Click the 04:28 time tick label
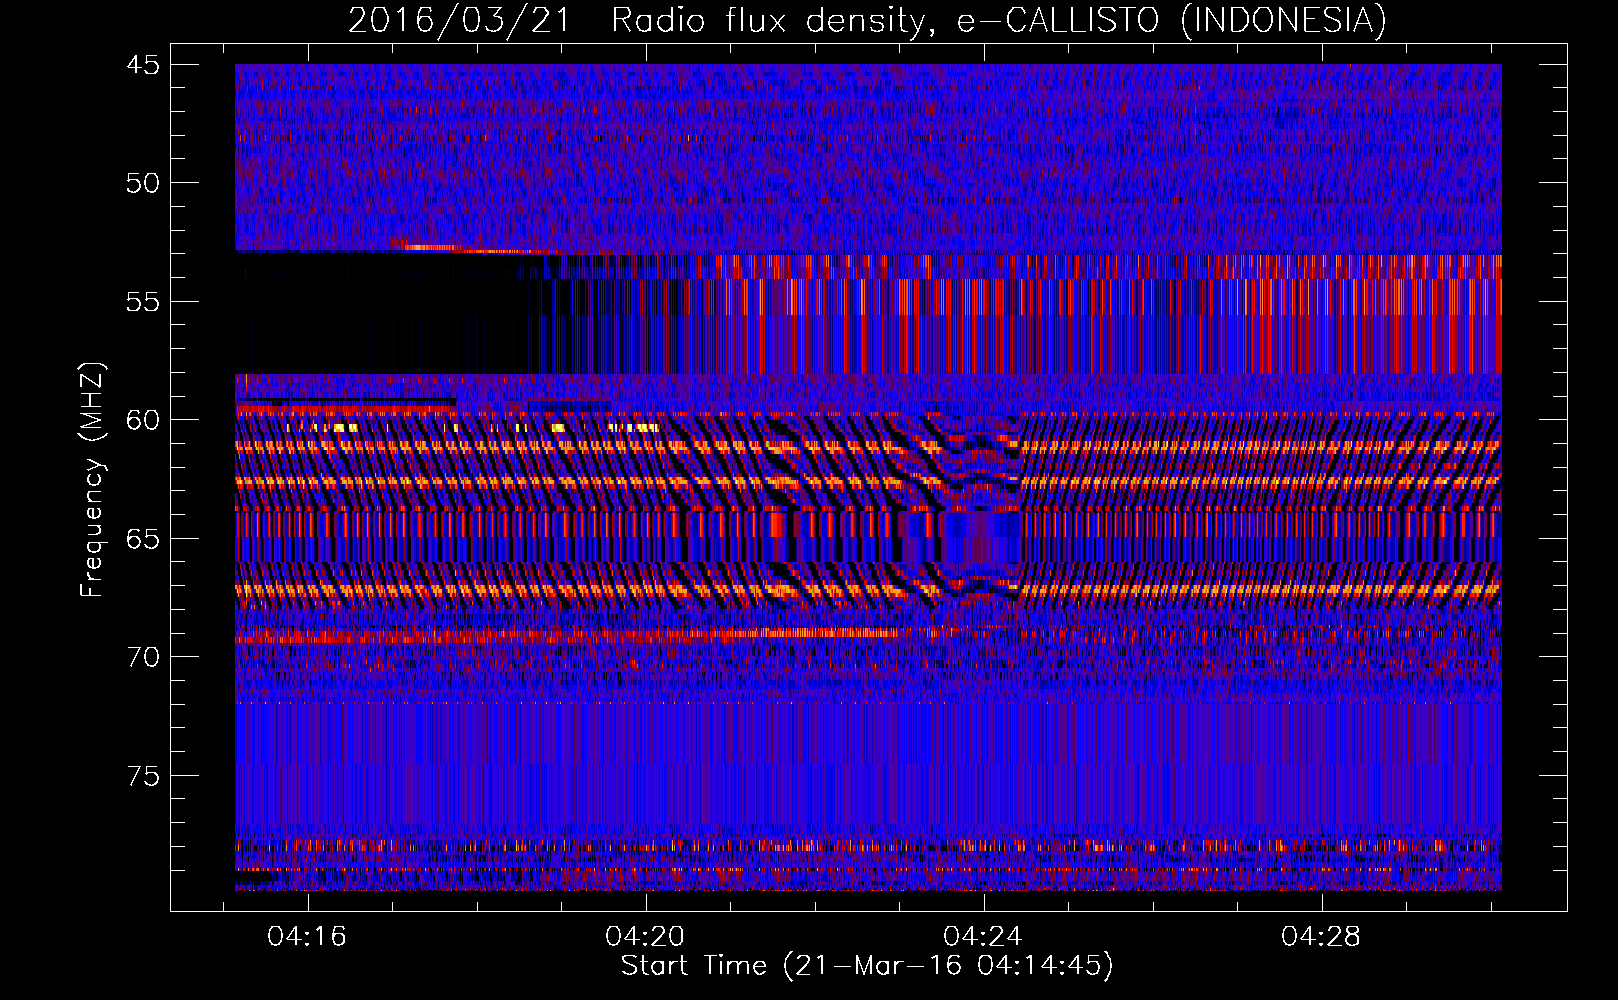Image resolution: width=1618 pixels, height=1000 pixels. pyautogui.click(x=1321, y=936)
